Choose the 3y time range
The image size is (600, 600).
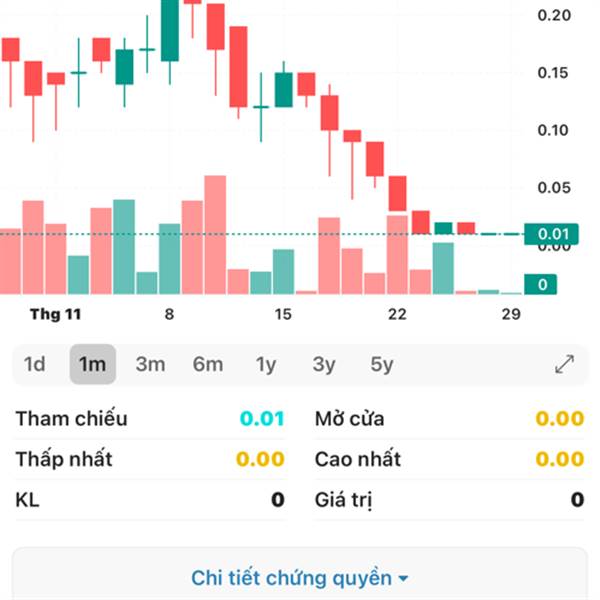tap(324, 364)
